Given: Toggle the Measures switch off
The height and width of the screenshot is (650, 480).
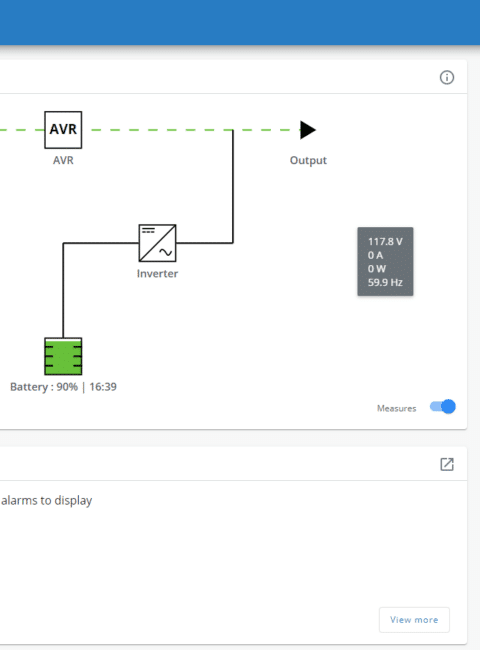Looking at the screenshot, I should point(442,407).
